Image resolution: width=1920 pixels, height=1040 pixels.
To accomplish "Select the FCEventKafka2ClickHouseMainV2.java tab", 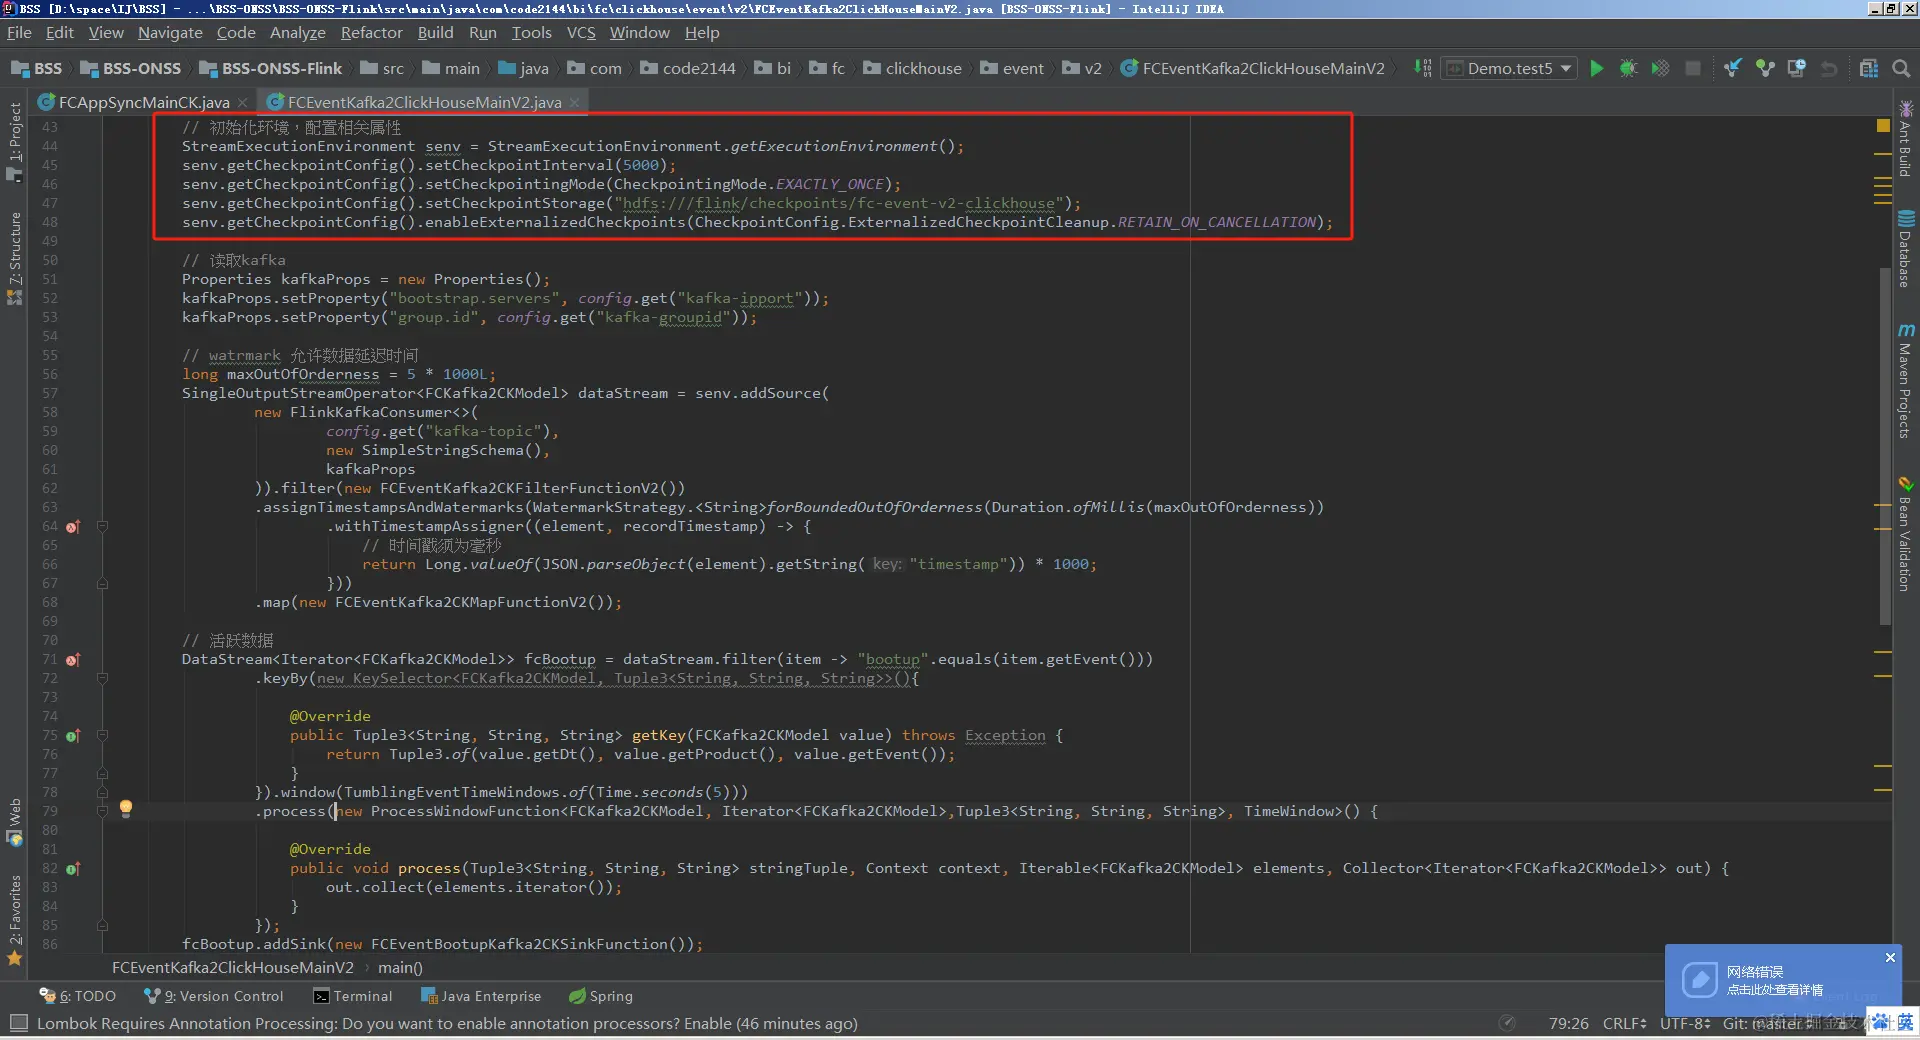I will point(424,102).
